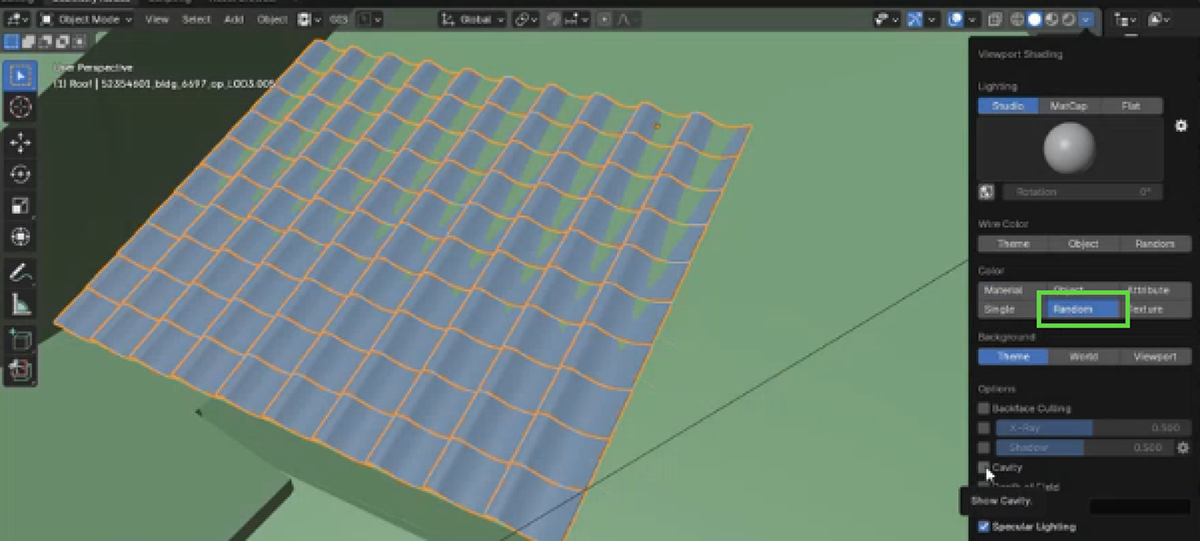Set background to World
The image size is (1200, 541).
(1084, 357)
